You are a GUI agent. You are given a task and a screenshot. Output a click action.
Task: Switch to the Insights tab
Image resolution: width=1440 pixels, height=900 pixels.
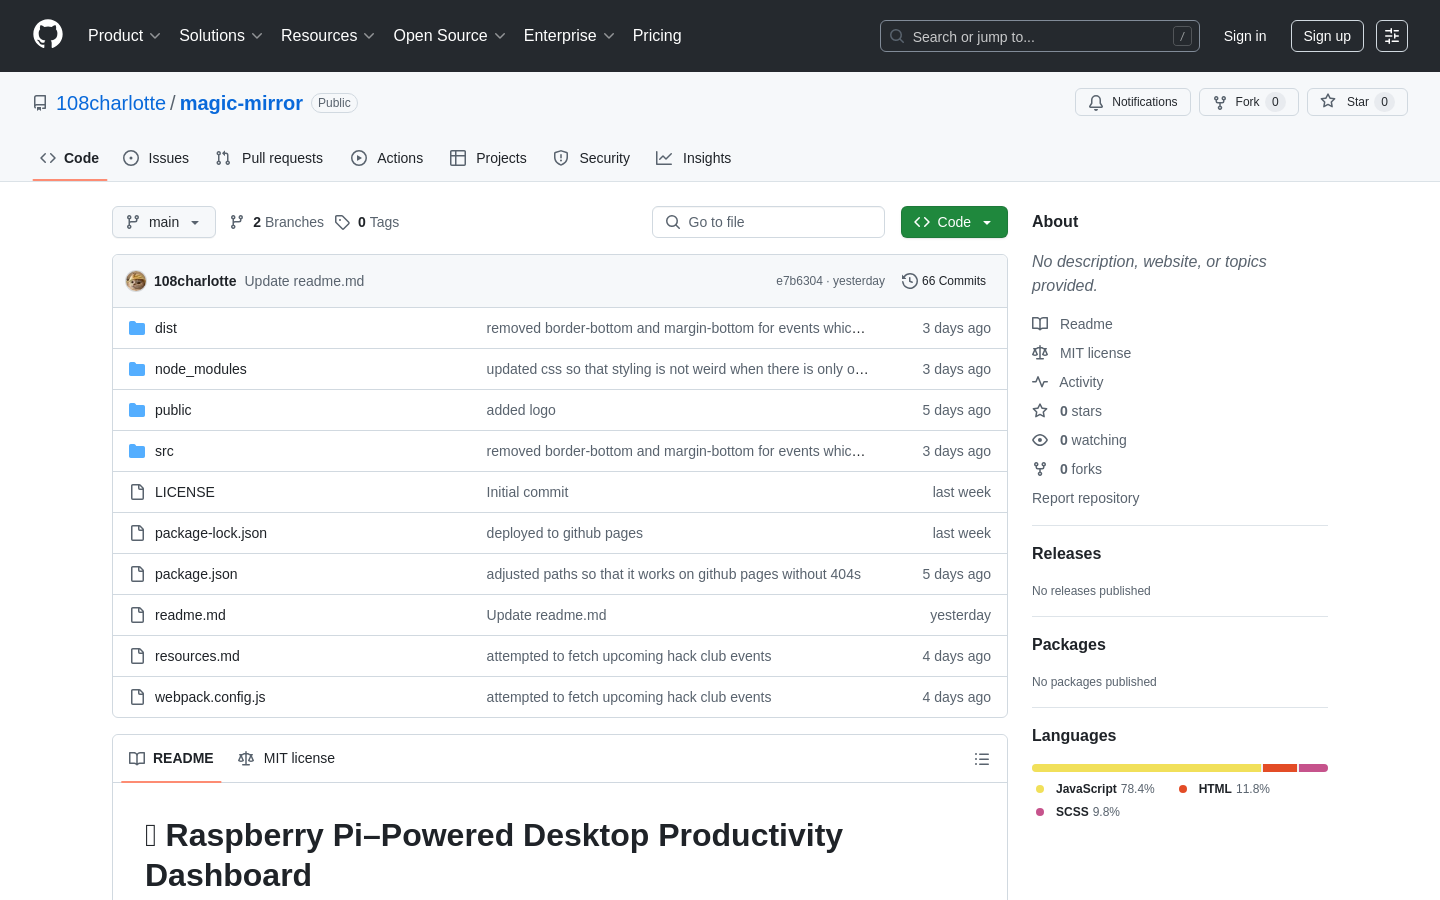[x=694, y=158]
